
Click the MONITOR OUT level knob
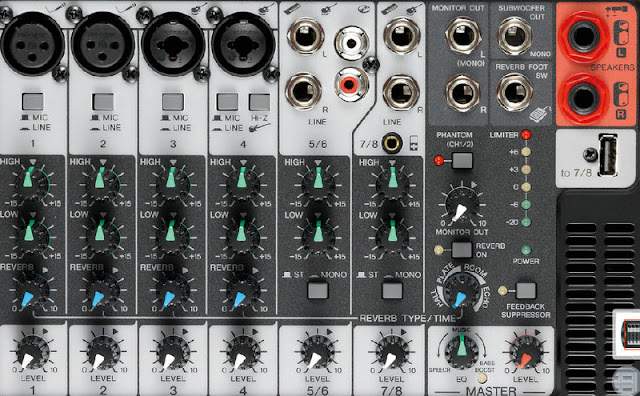[462, 204]
